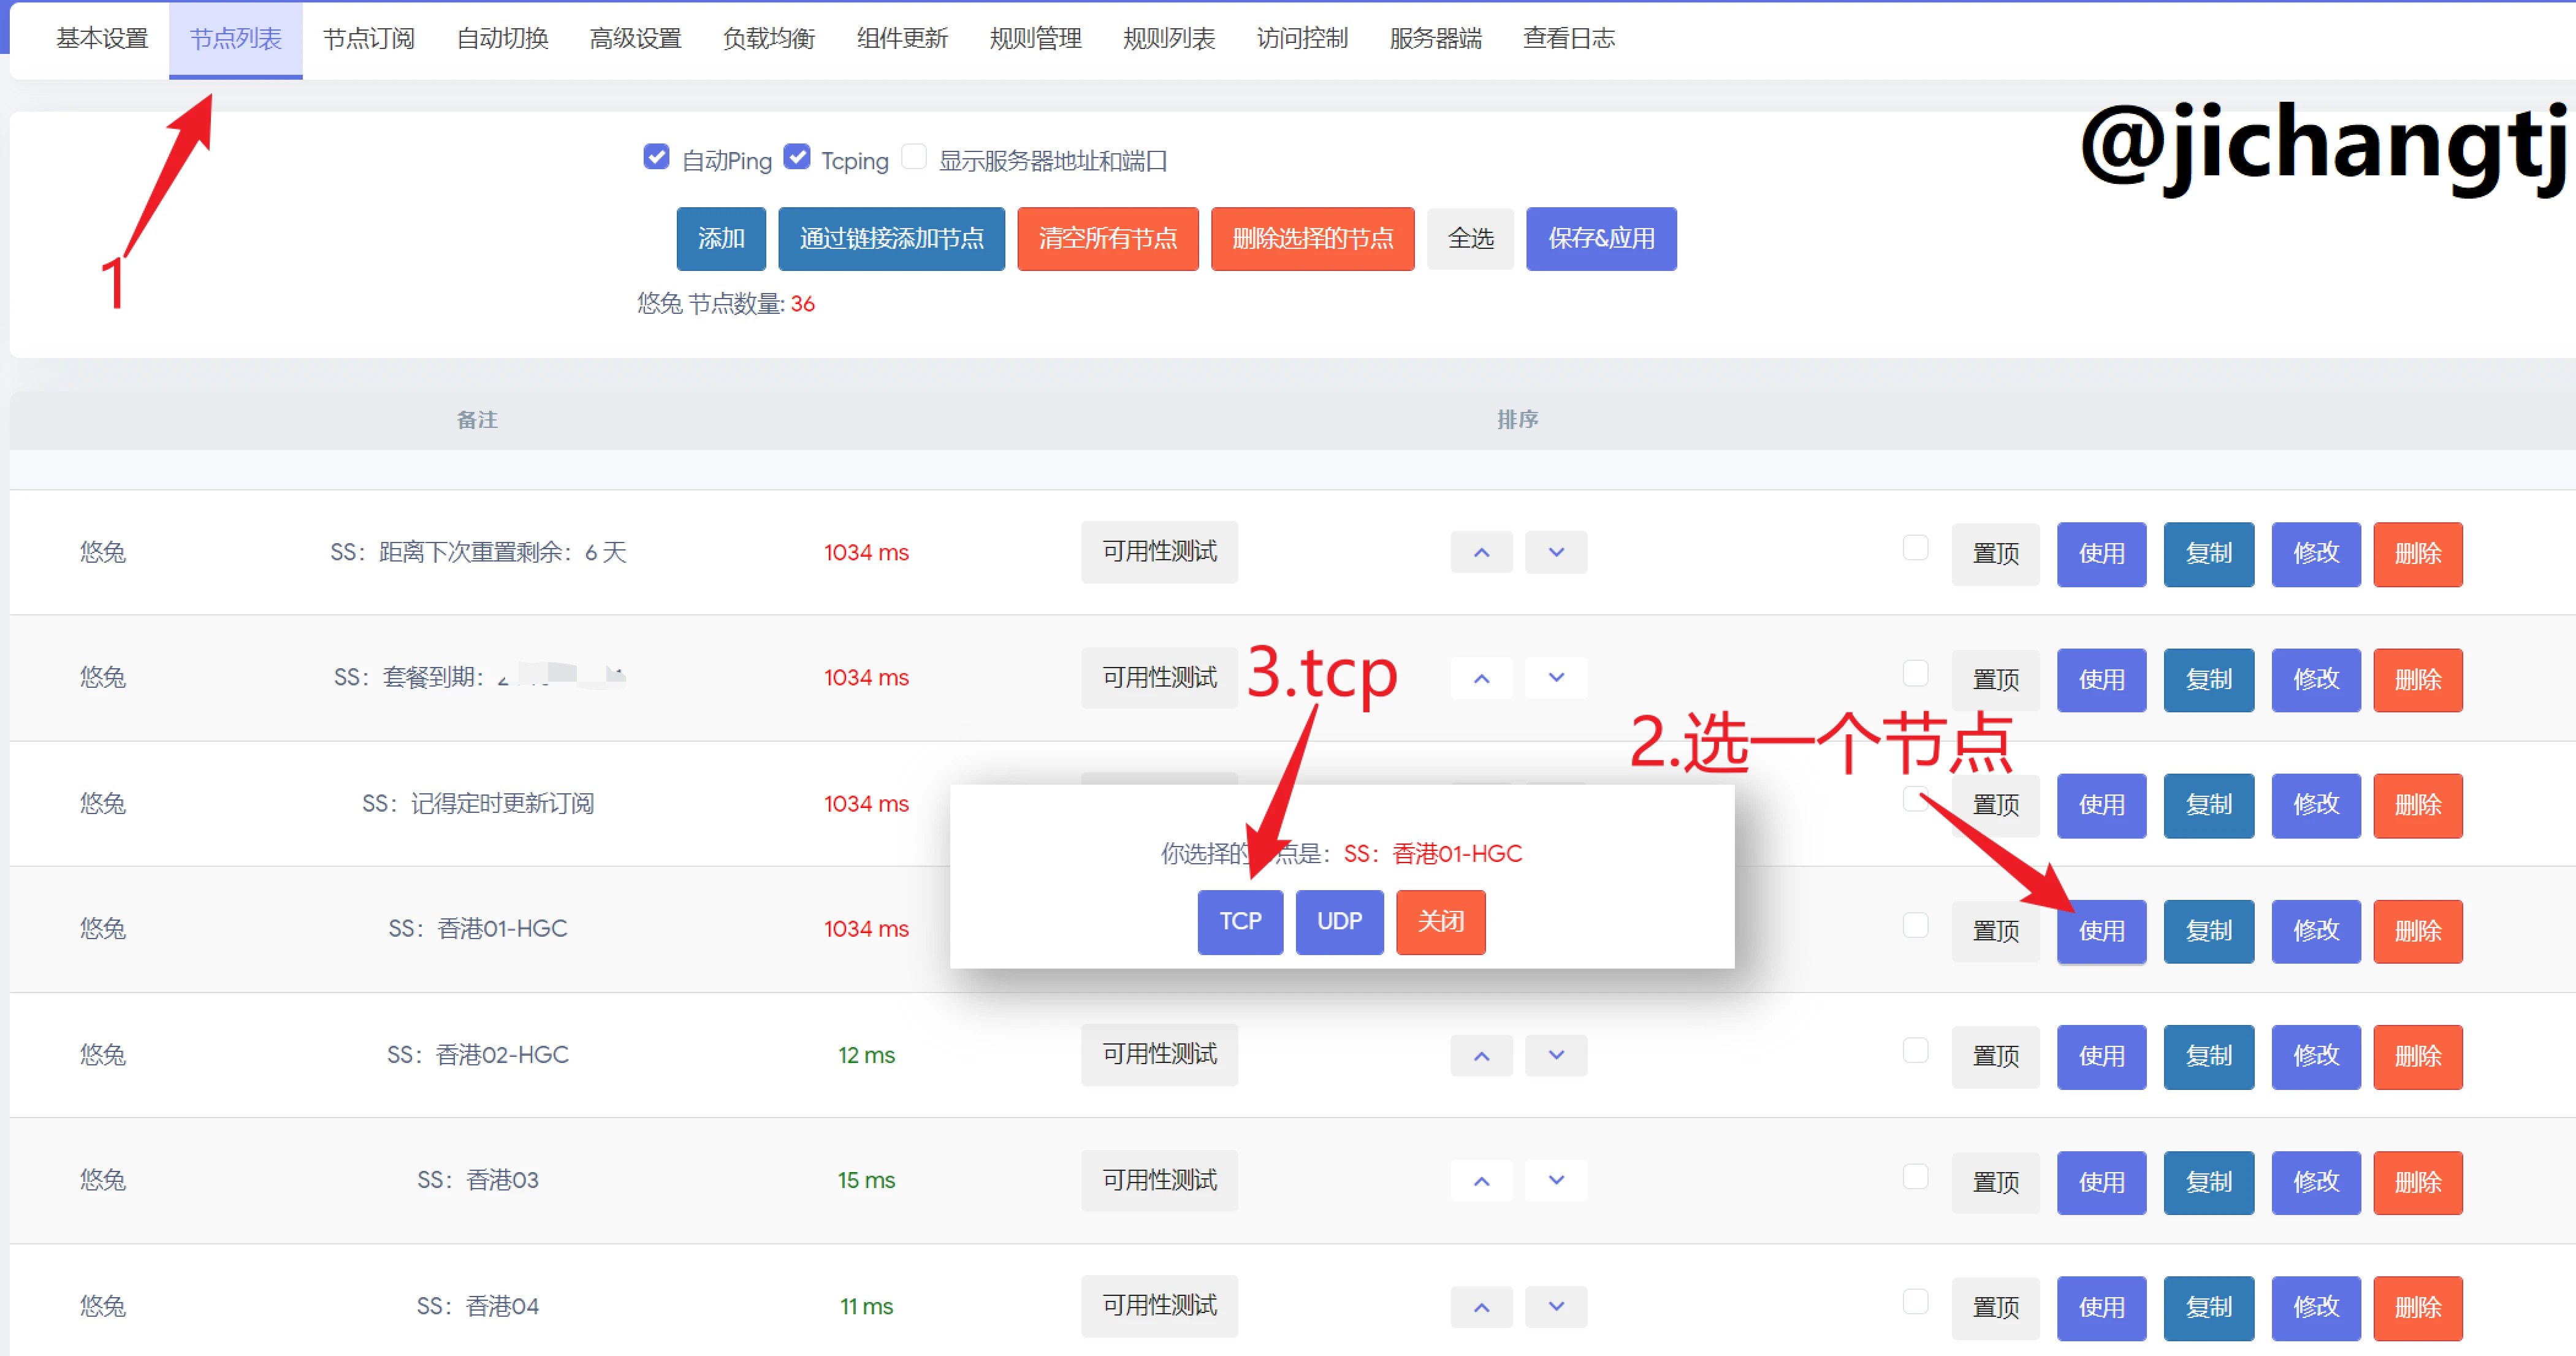
Task: Click the 排序 column header
Action: click(1517, 420)
